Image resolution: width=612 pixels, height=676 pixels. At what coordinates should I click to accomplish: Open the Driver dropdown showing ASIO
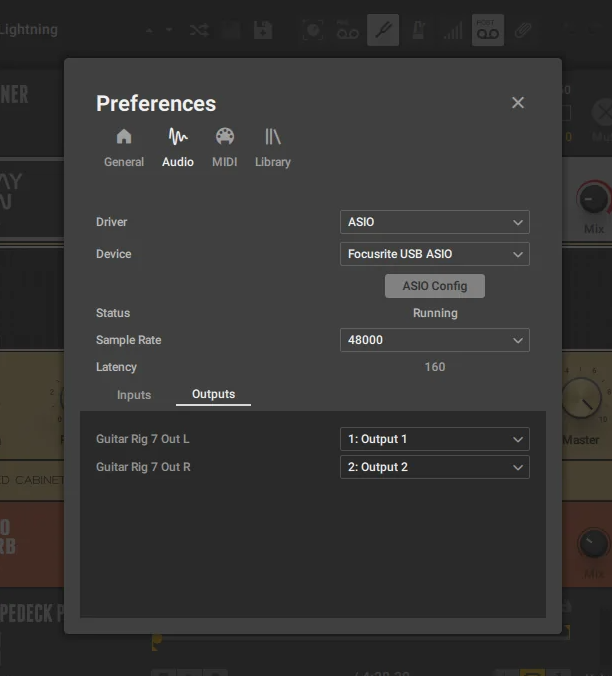click(434, 222)
